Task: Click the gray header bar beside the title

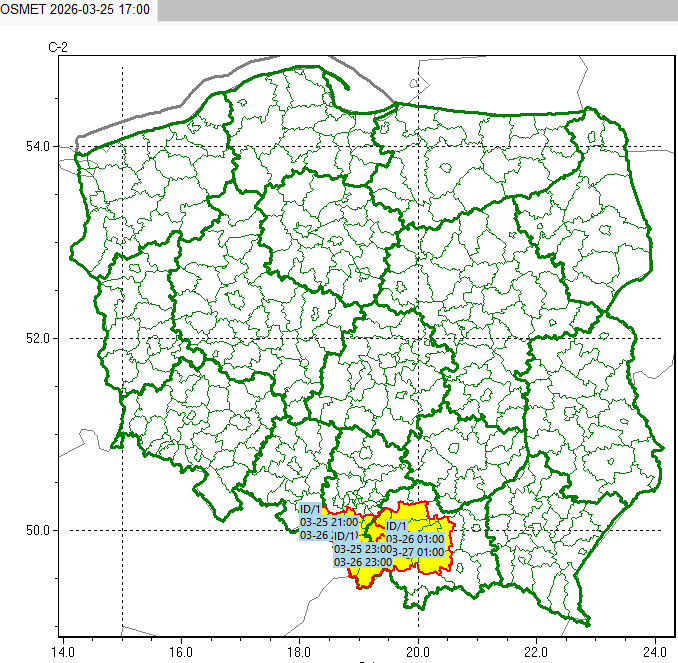Action: (417, 10)
